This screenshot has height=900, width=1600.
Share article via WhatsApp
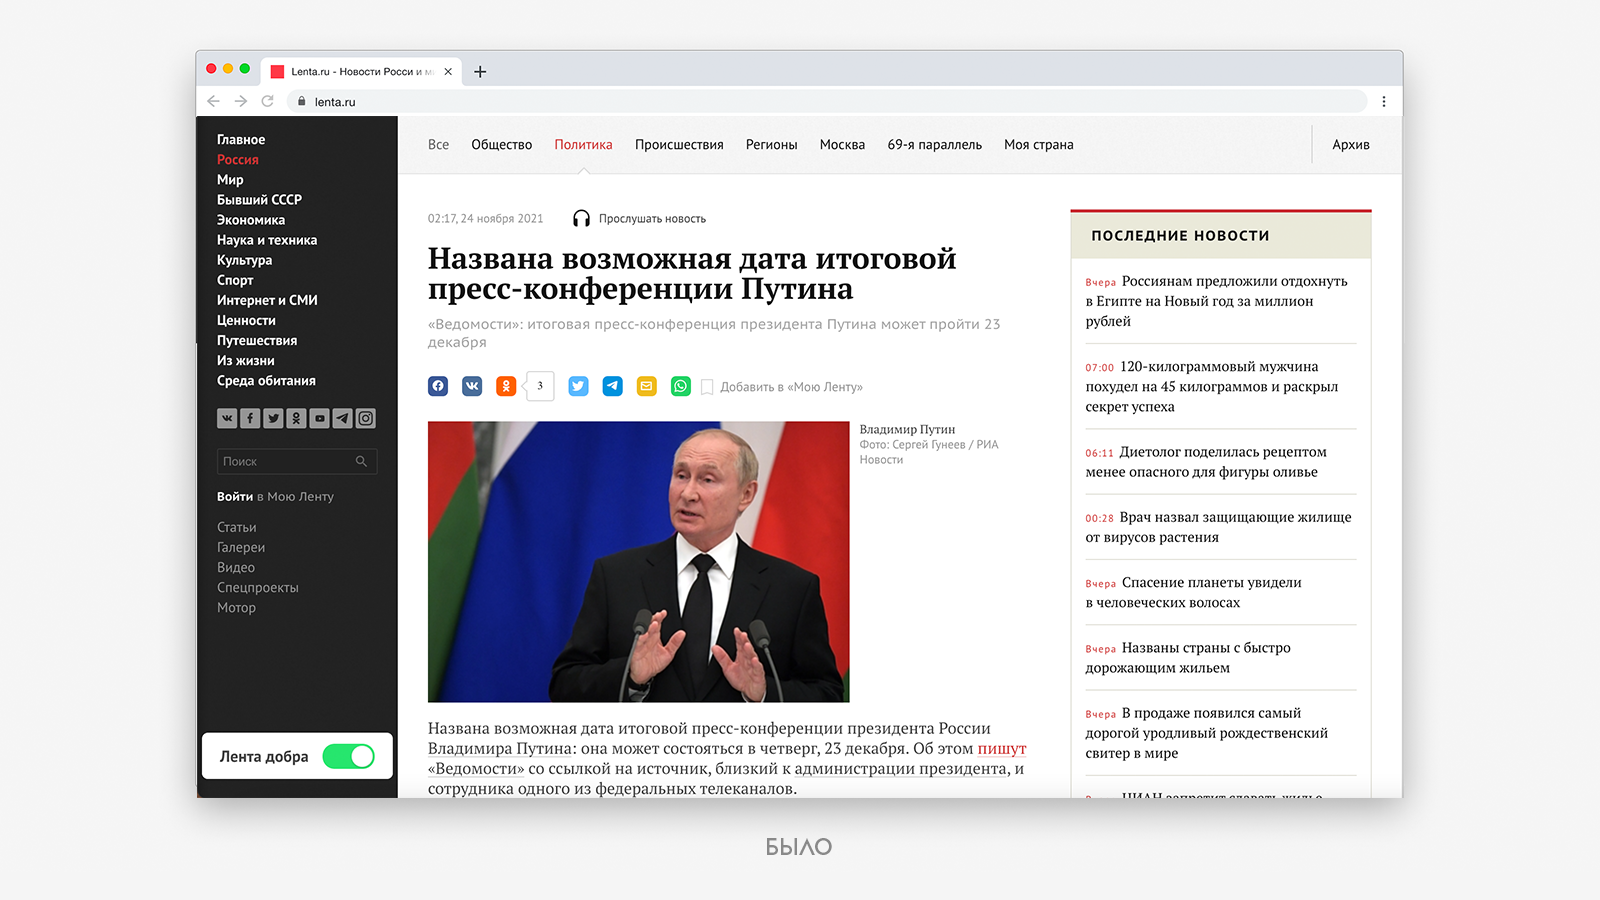pos(681,386)
